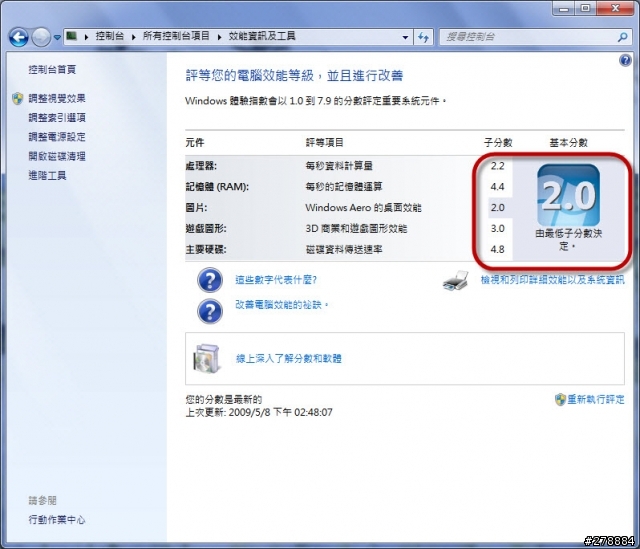The width and height of the screenshot is (640, 549).
Task: Click 重新執行評定 to rerun assessment
Action: coord(596,399)
